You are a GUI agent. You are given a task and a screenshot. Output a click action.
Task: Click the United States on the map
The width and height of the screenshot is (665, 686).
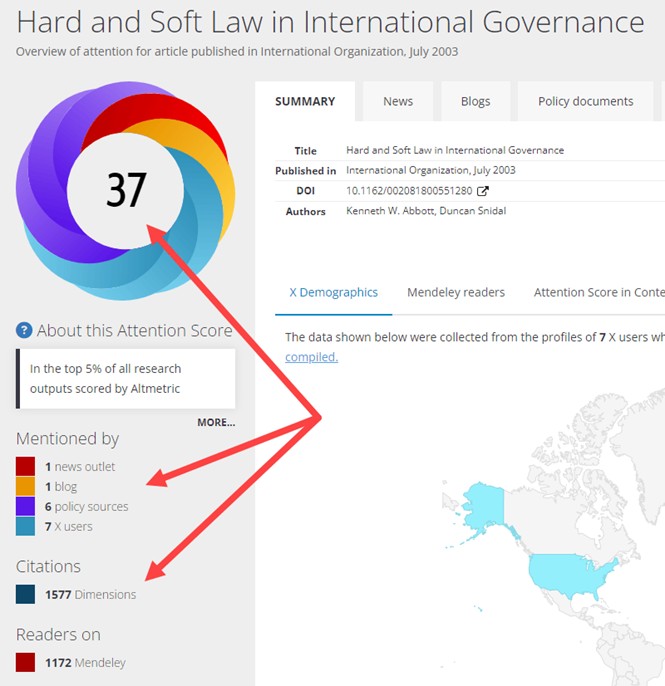[578, 575]
